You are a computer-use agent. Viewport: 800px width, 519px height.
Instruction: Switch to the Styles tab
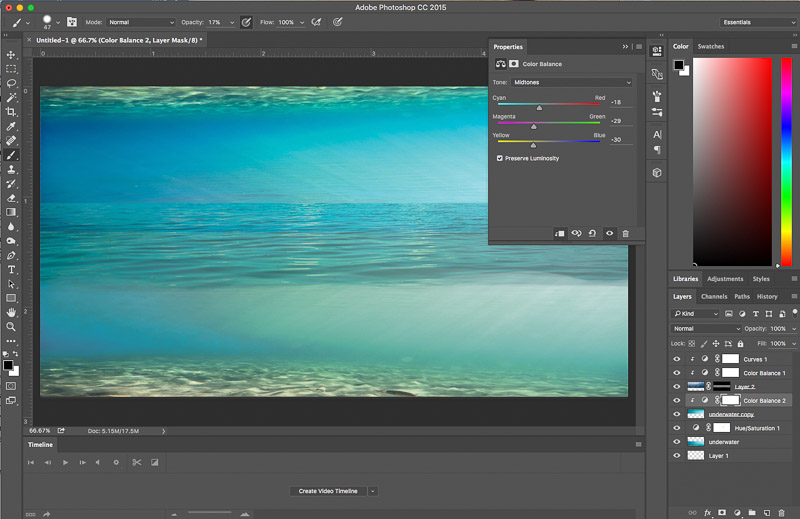click(761, 279)
